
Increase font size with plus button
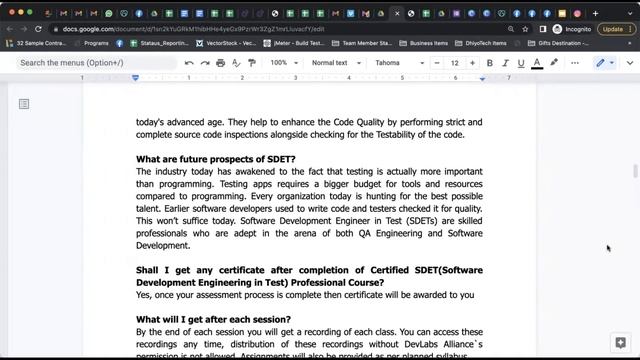[x=472, y=63]
